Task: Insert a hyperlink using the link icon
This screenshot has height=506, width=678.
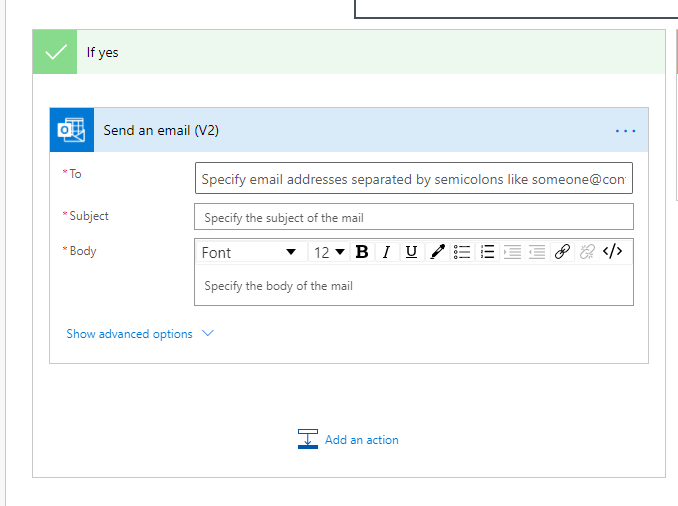Action: coord(562,252)
